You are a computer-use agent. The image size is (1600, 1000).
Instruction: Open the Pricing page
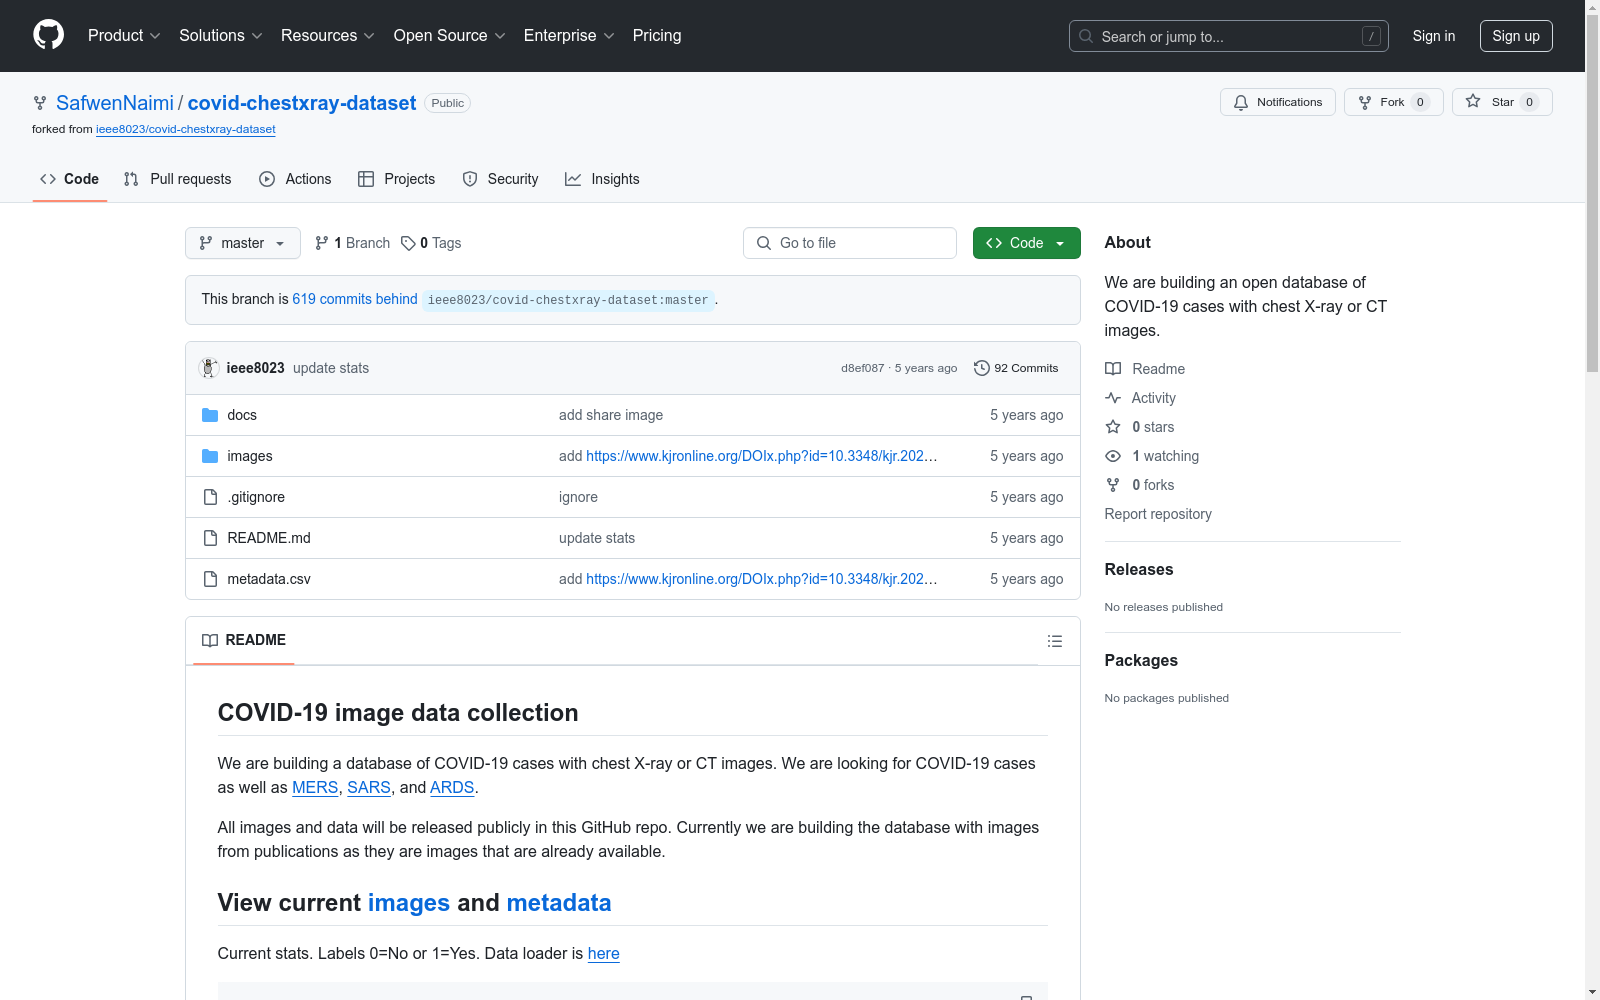pos(657,36)
